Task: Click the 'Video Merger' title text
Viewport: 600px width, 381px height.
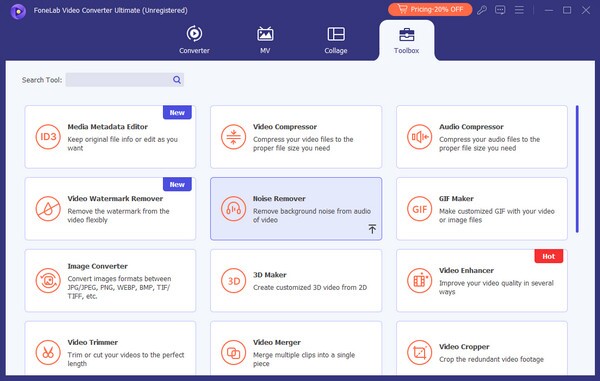Action: (x=277, y=342)
